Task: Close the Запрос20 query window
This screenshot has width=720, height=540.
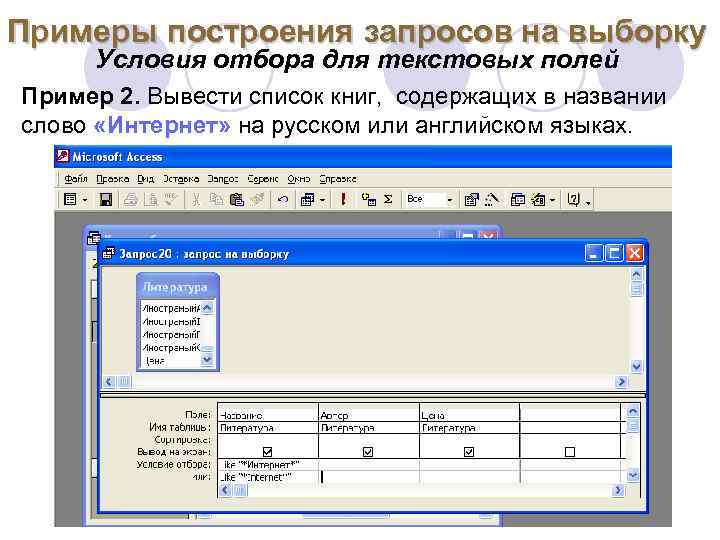Action: (635, 253)
